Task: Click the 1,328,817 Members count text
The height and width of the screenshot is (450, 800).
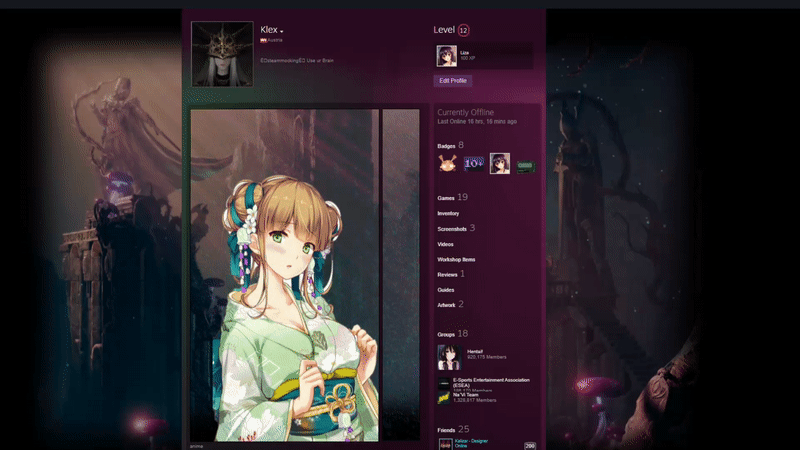Action: [x=474, y=400]
